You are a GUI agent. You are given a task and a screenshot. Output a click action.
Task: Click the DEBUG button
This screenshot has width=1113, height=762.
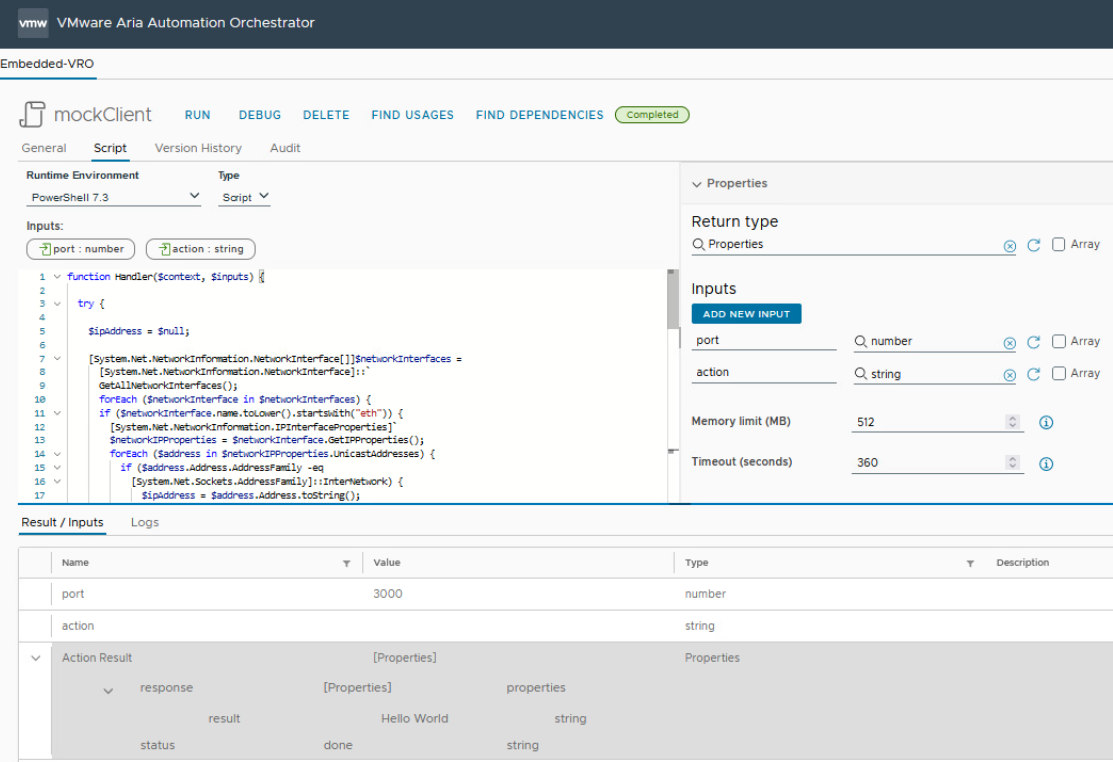260,115
